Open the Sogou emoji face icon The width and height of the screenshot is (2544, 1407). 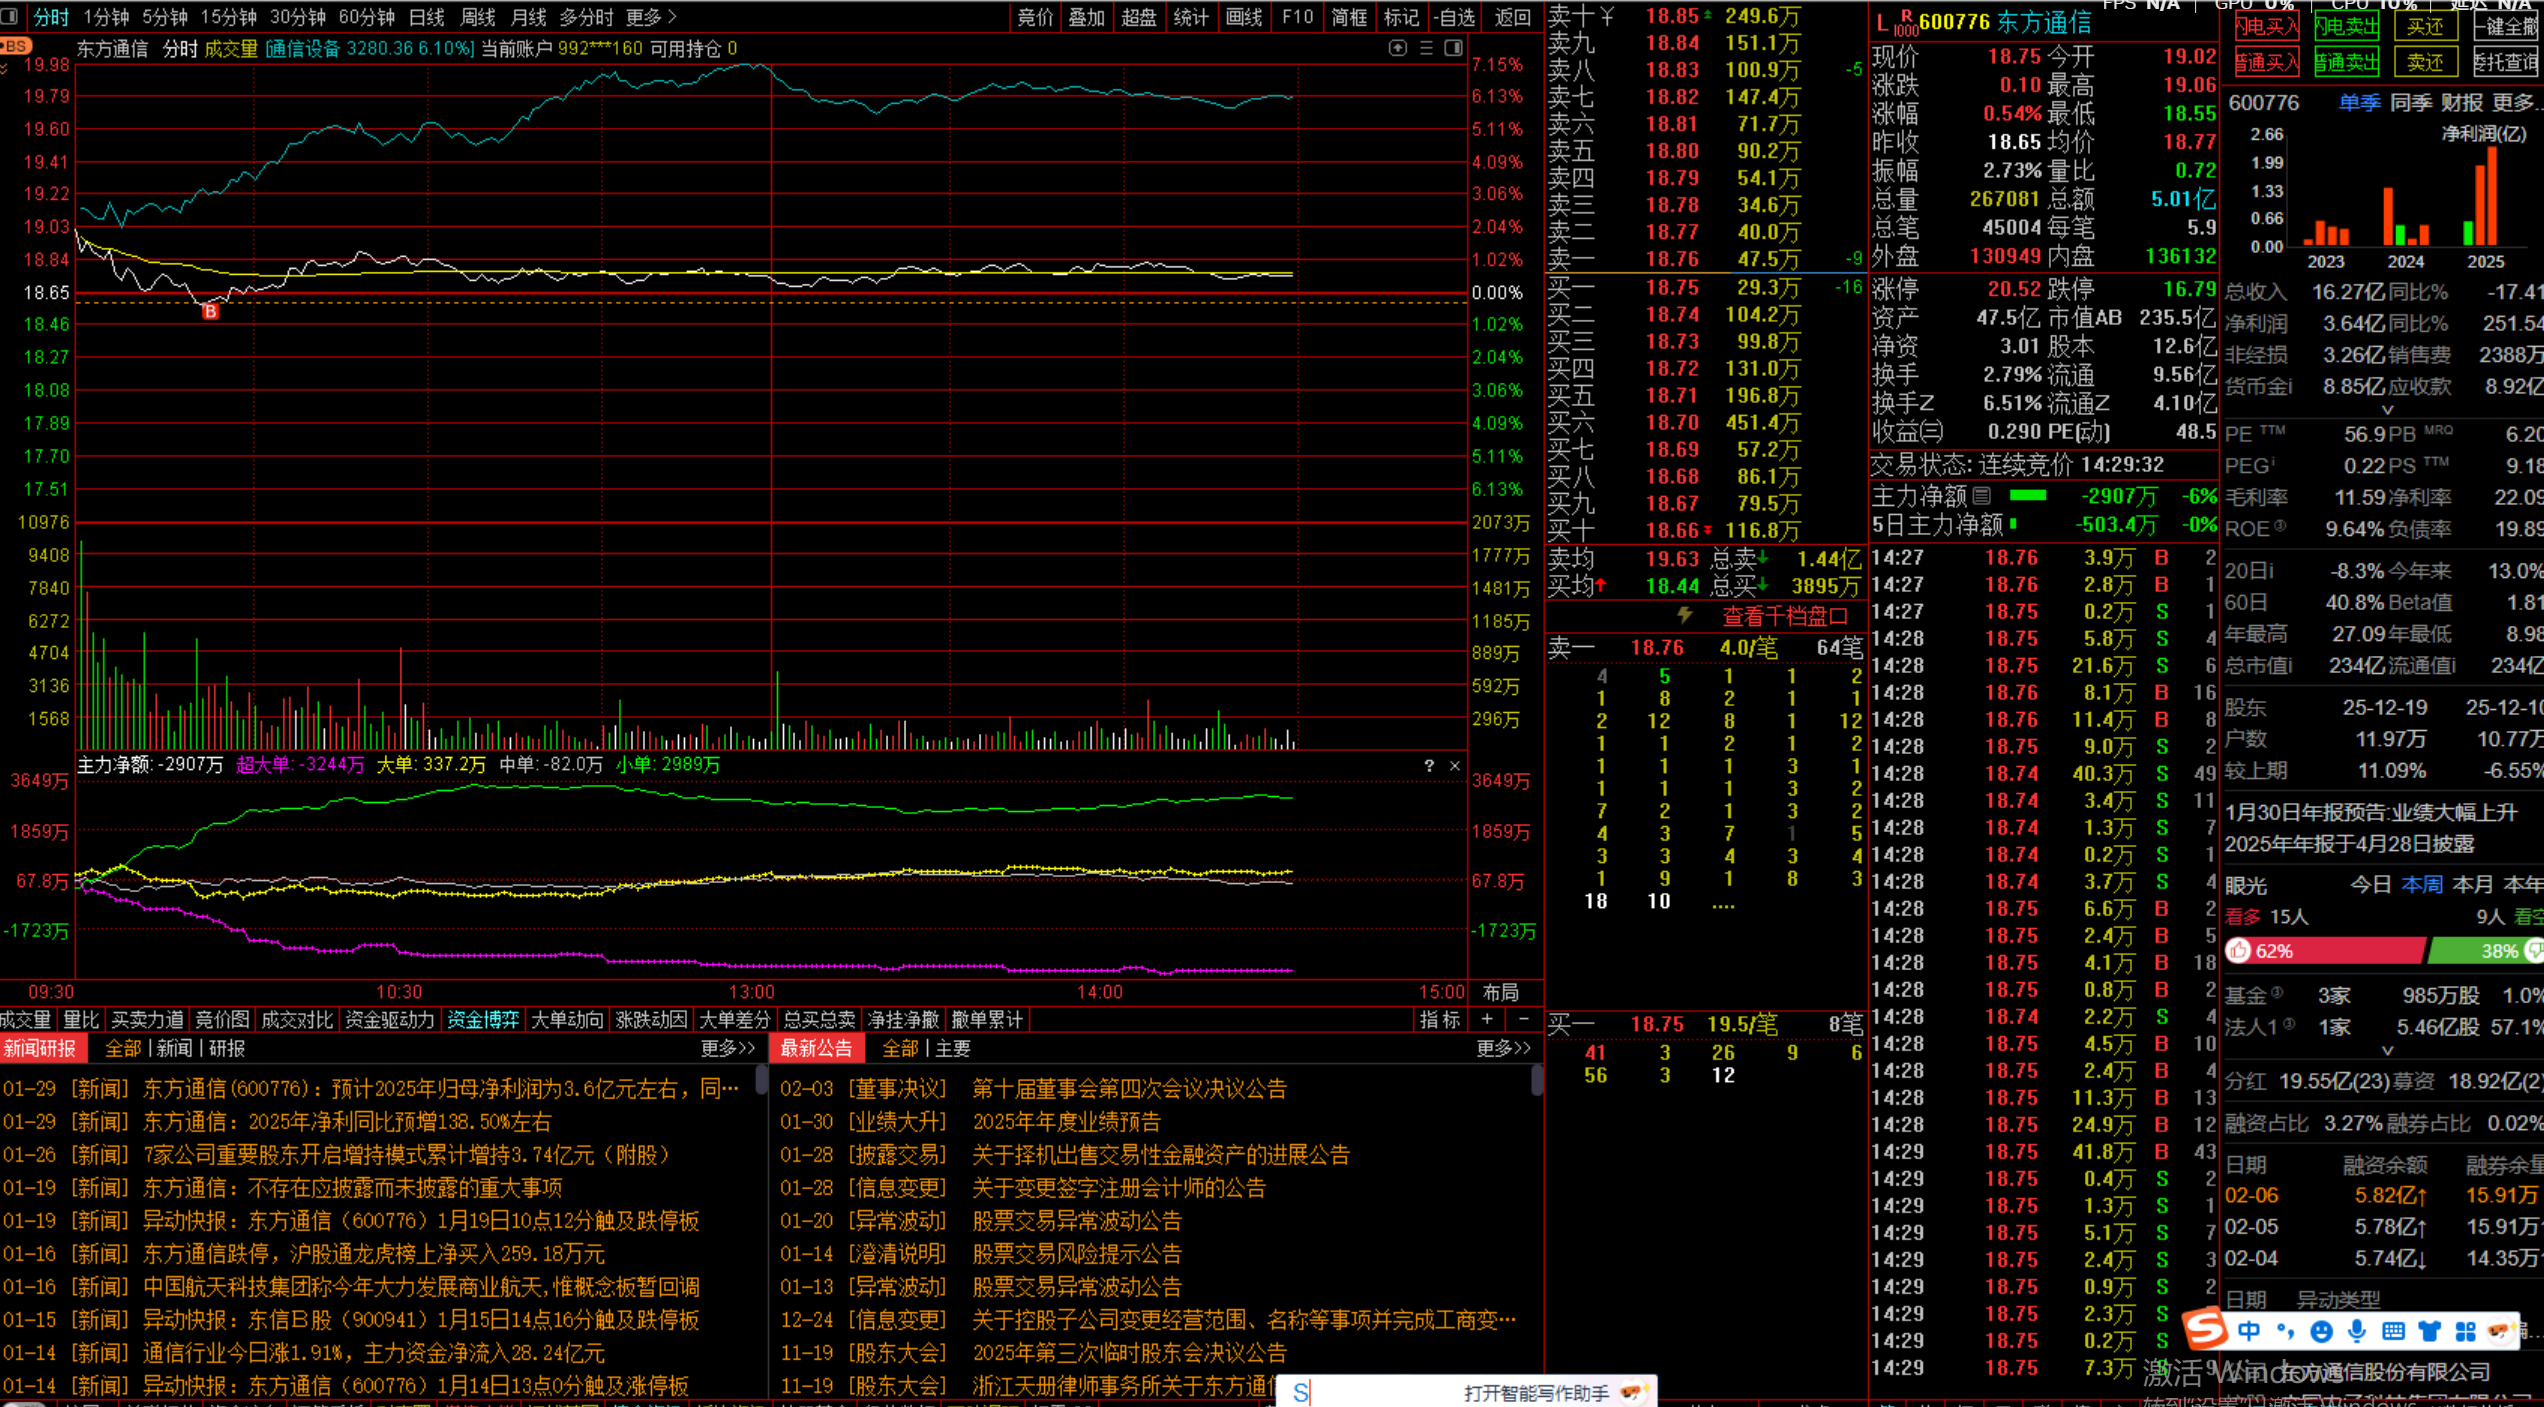[2322, 1331]
